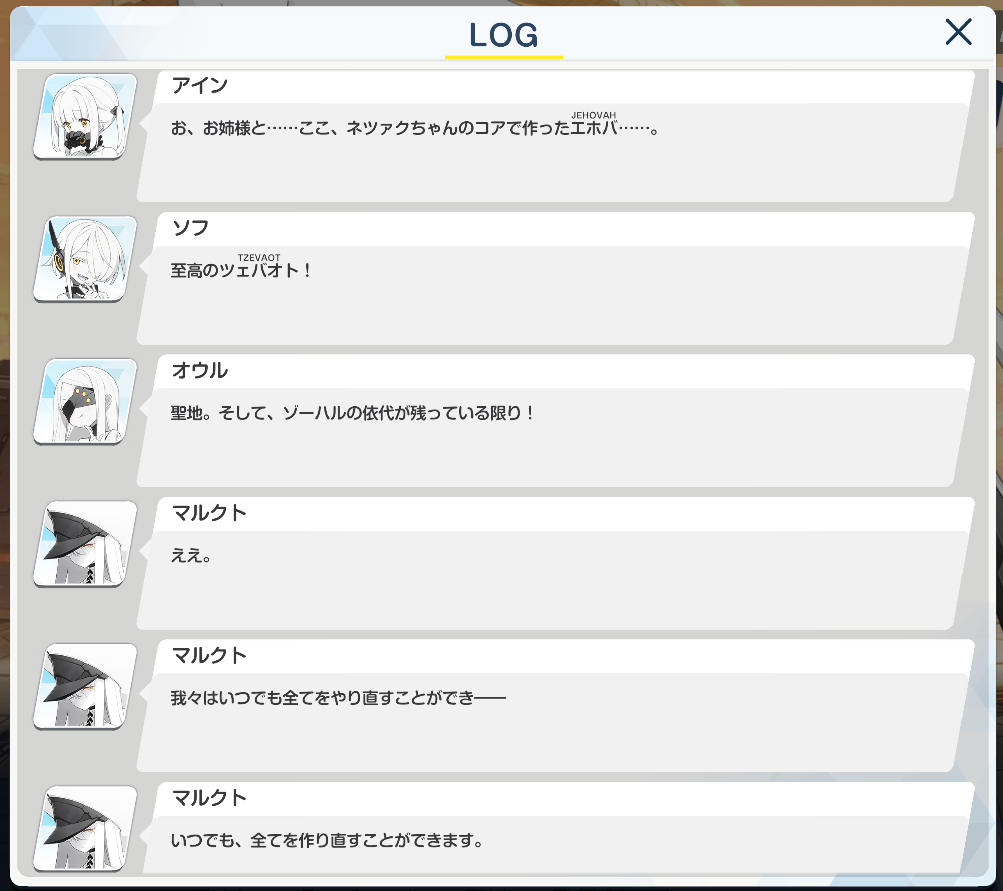Click the アイン speaker name label
The height and width of the screenshot is (891, 1003).
200,85
